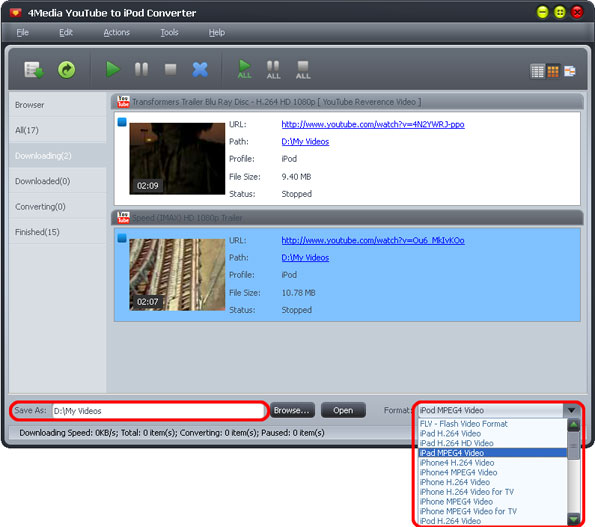Start all tasks with Play ALL icon
595x527 pixels.
244,69
